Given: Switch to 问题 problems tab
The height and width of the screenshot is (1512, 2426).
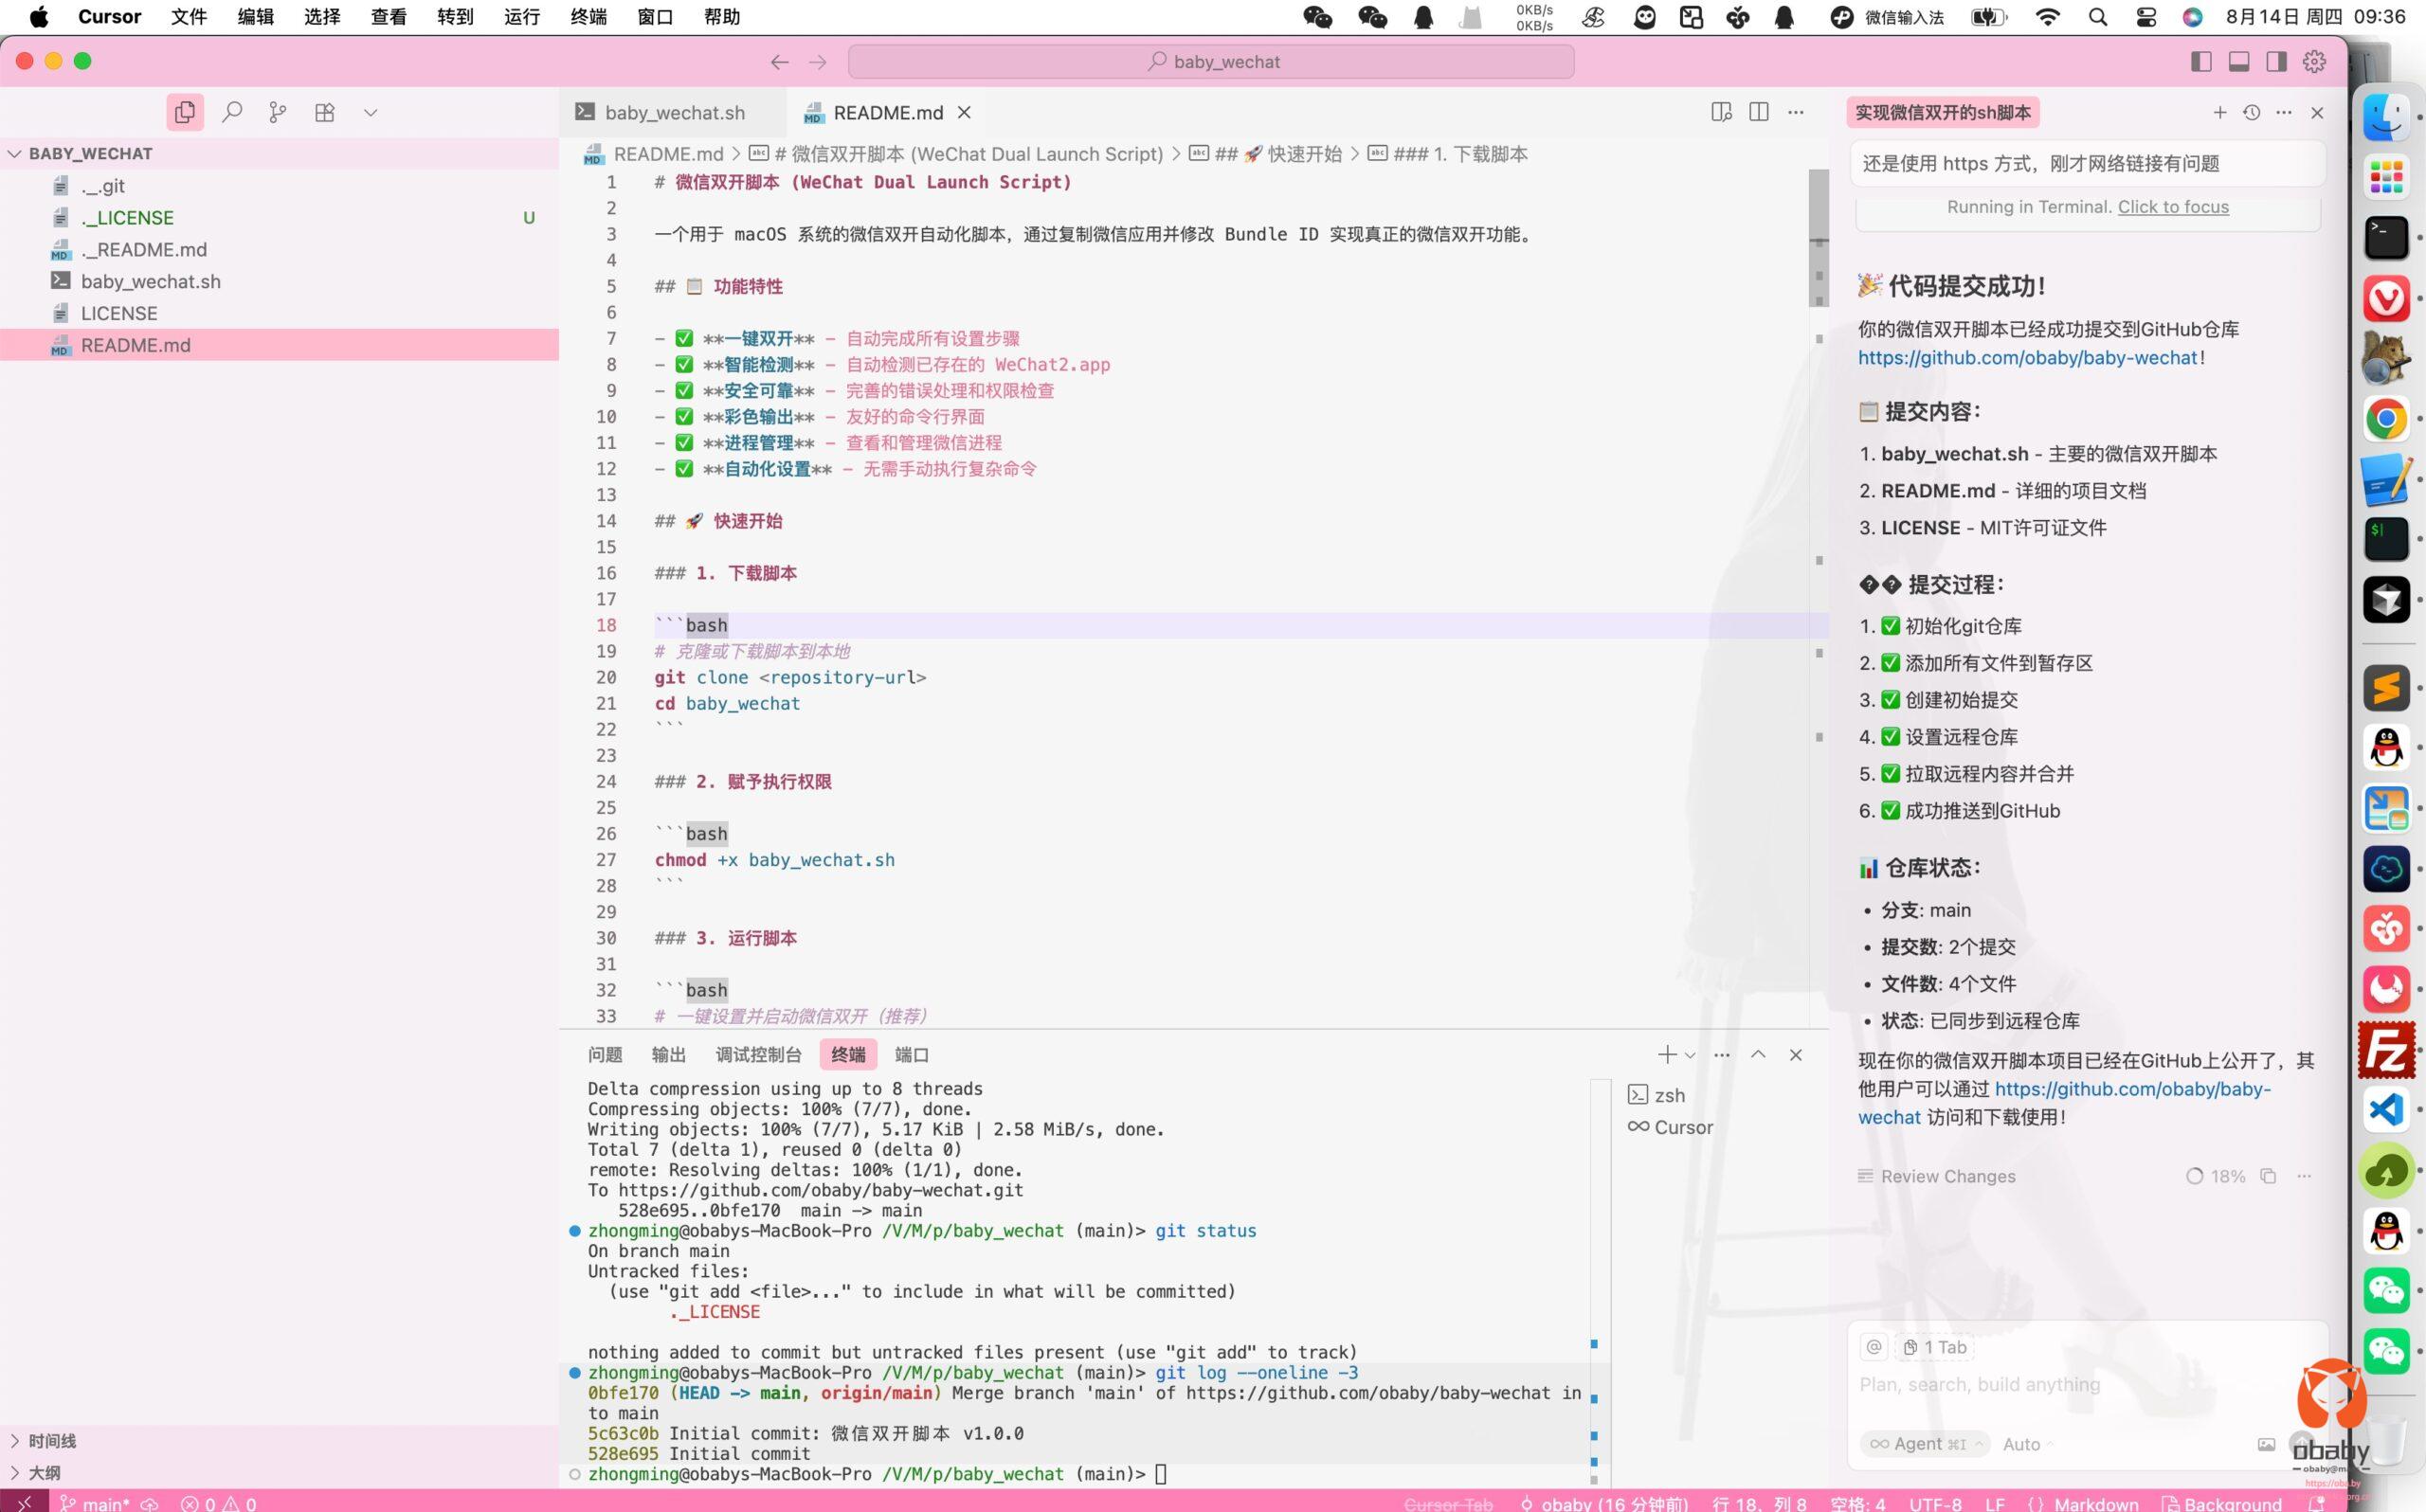Looking at the screenshot, I should pos(605,1055).
